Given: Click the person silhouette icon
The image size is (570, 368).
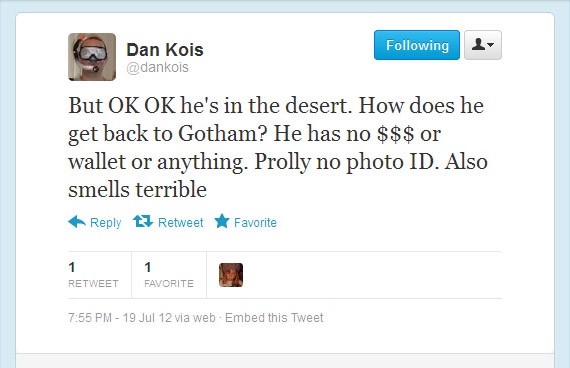Looking at the screenshot, I should point(478,45).
